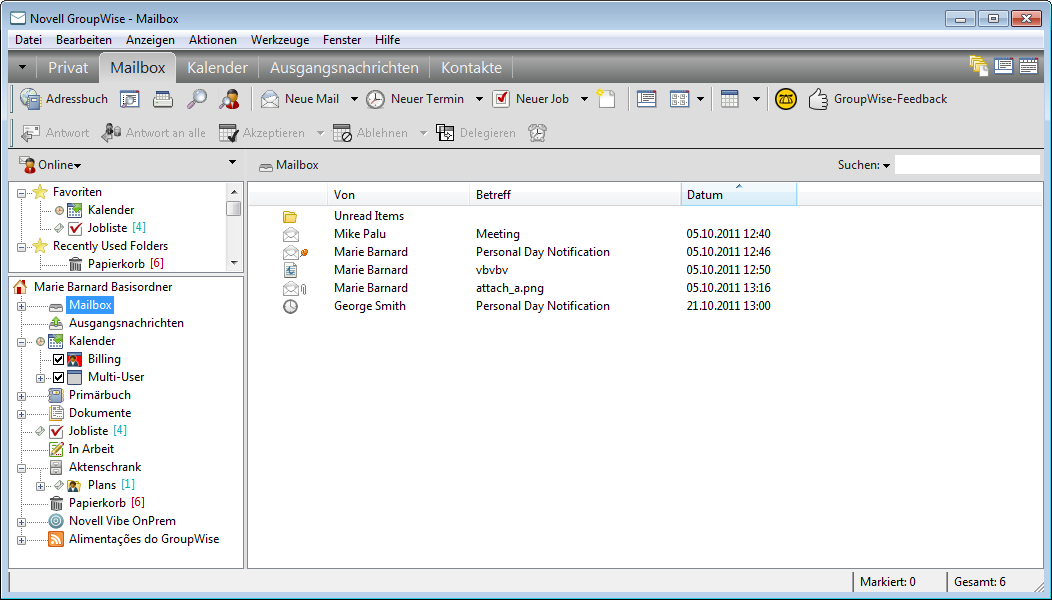Collapse the Kalender tree node
1052x600 pixels.
point(21,342)
